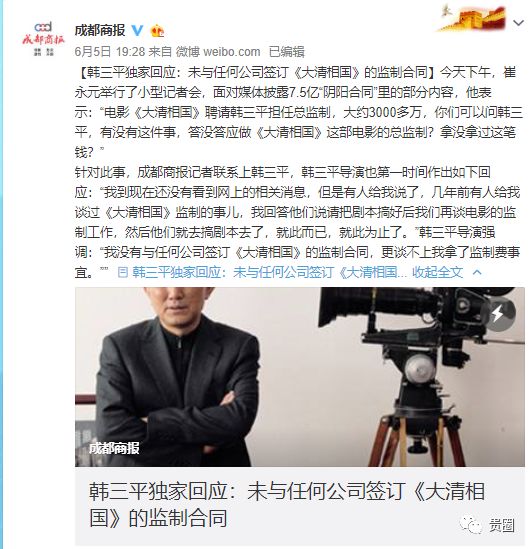This screenshot has width=531, height=549.
Task: Click the 微博 weibo.com source link
Action: pyautogui.click(x=218, y=52)
